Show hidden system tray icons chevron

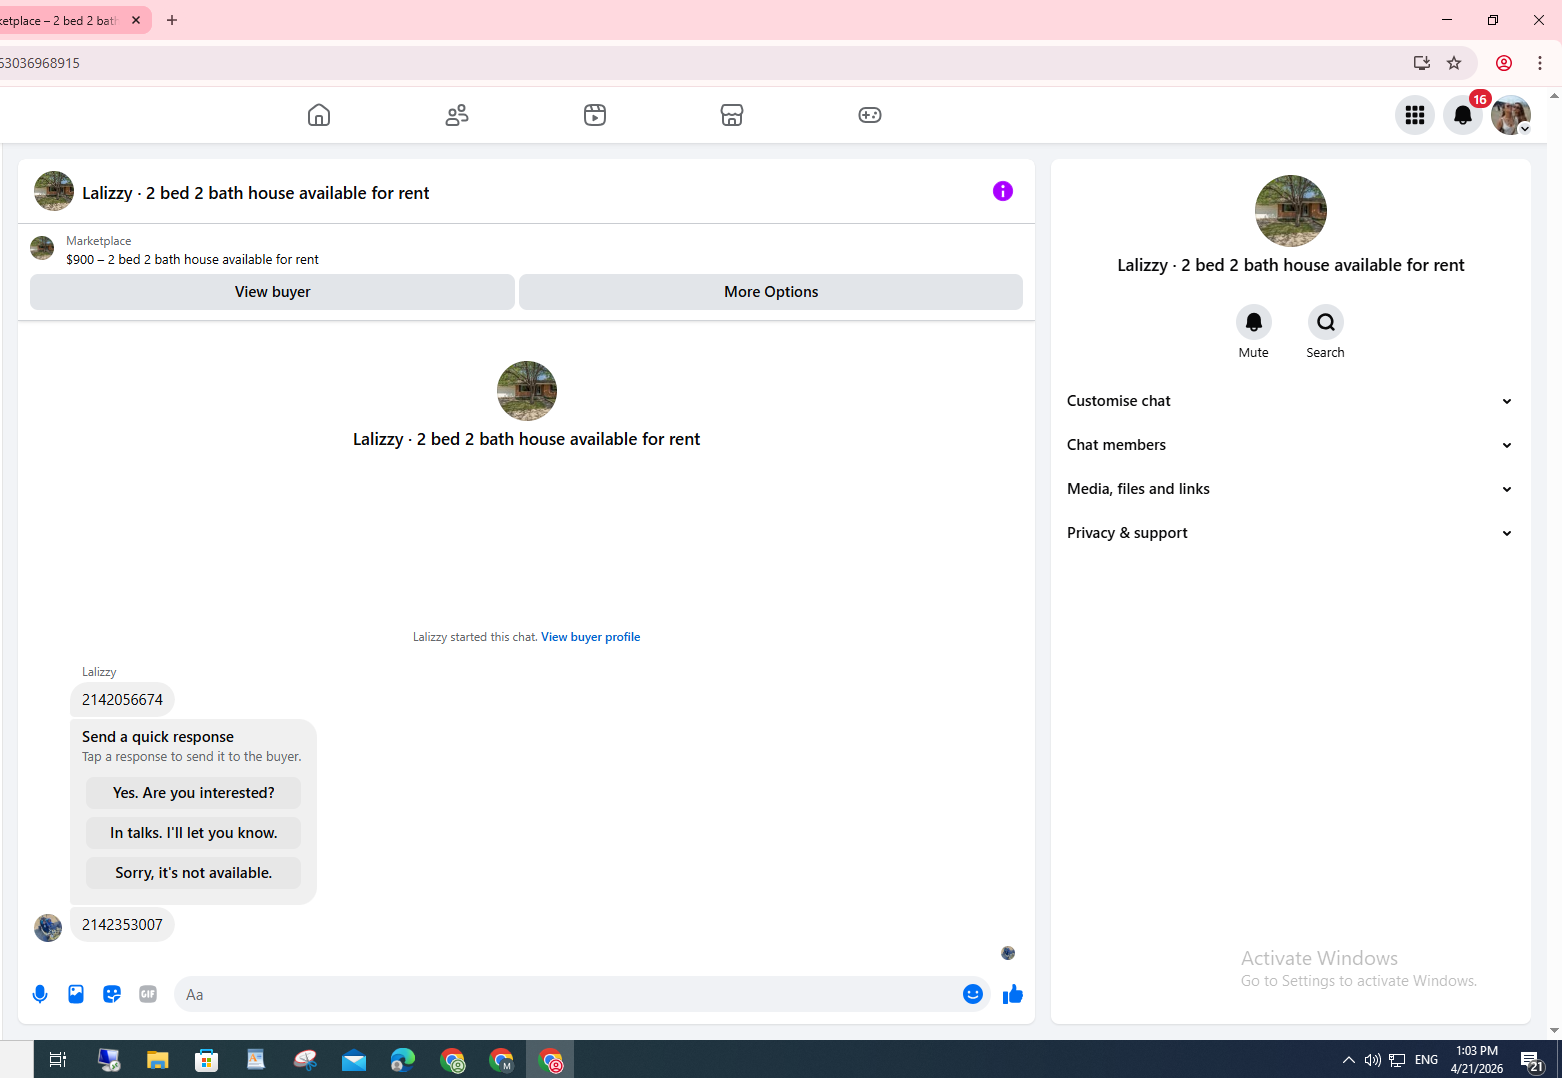[1349, 1060]
